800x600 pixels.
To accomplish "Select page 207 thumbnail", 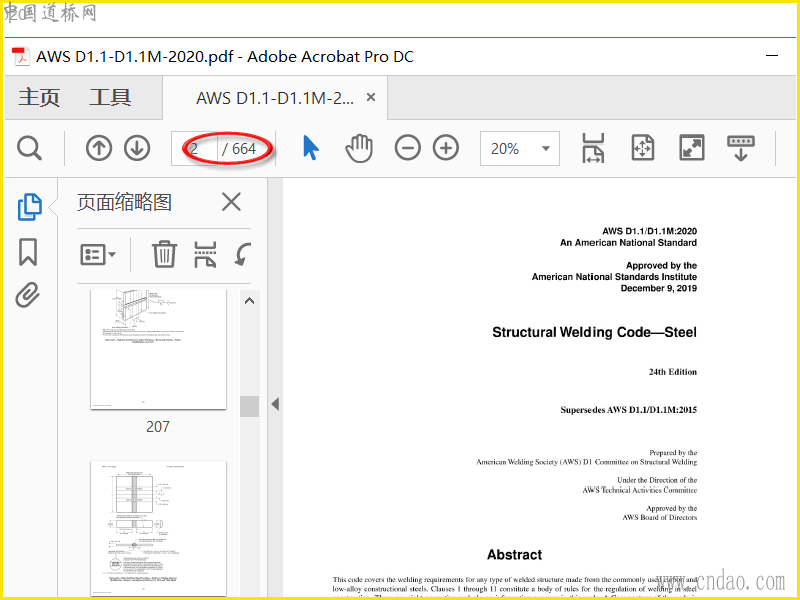I will (x=158, y=349).
